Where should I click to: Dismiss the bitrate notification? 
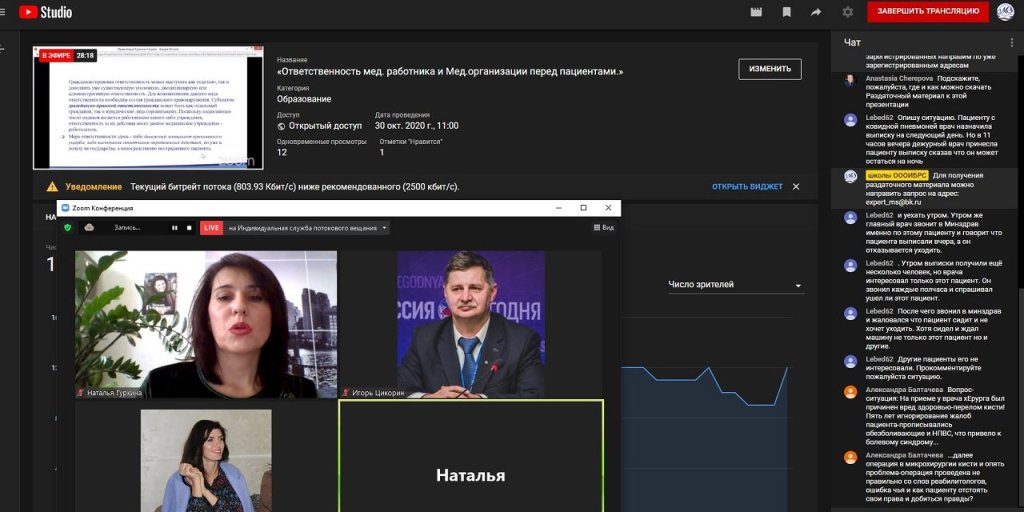coord(796,187)
